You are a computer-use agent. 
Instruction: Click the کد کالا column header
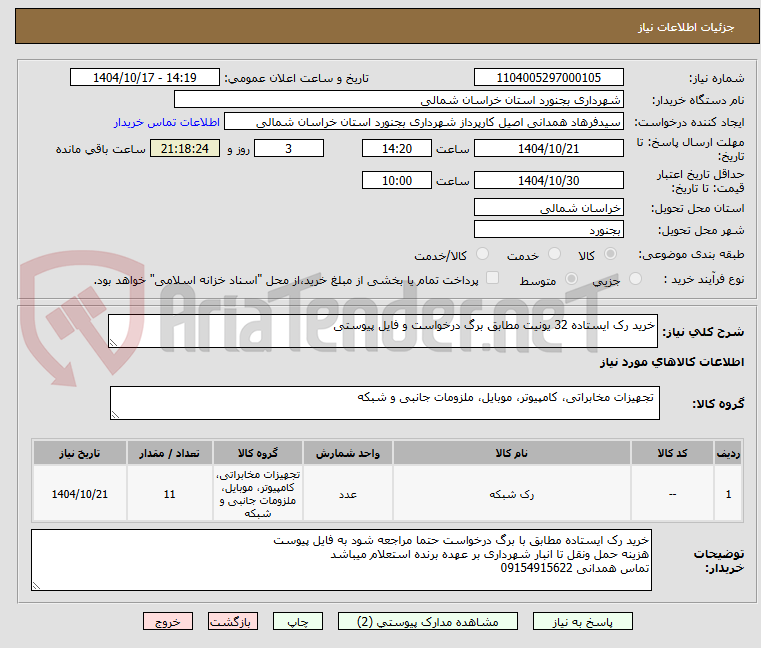672,453
